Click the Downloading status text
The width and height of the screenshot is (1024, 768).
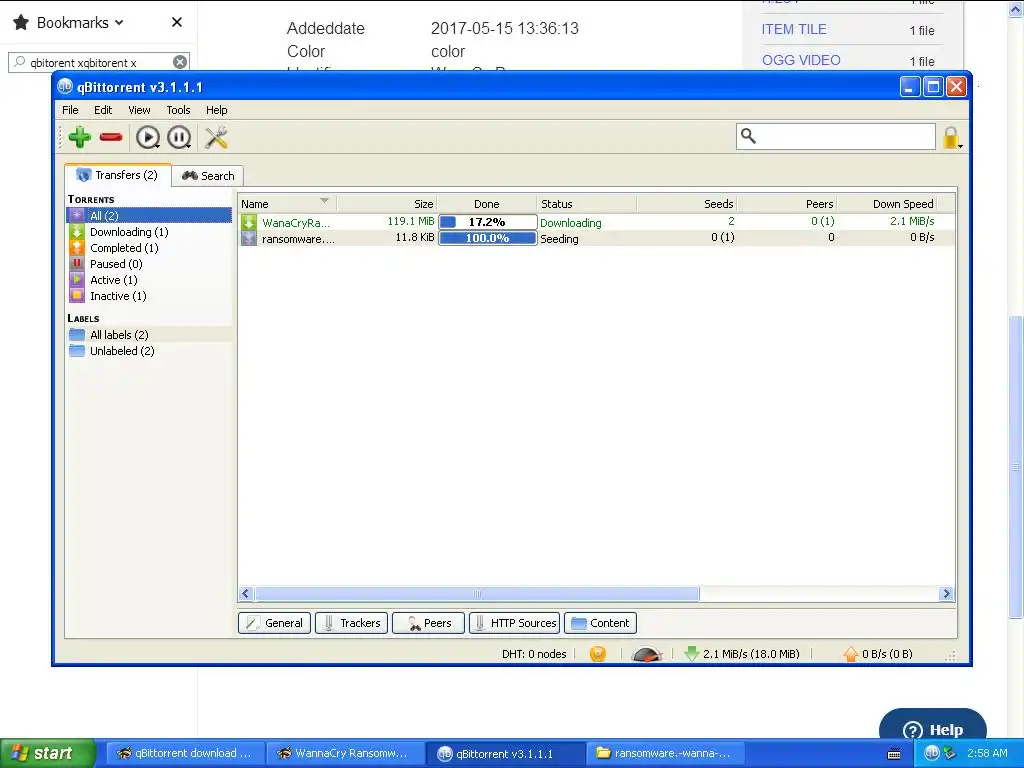(571, 223)
